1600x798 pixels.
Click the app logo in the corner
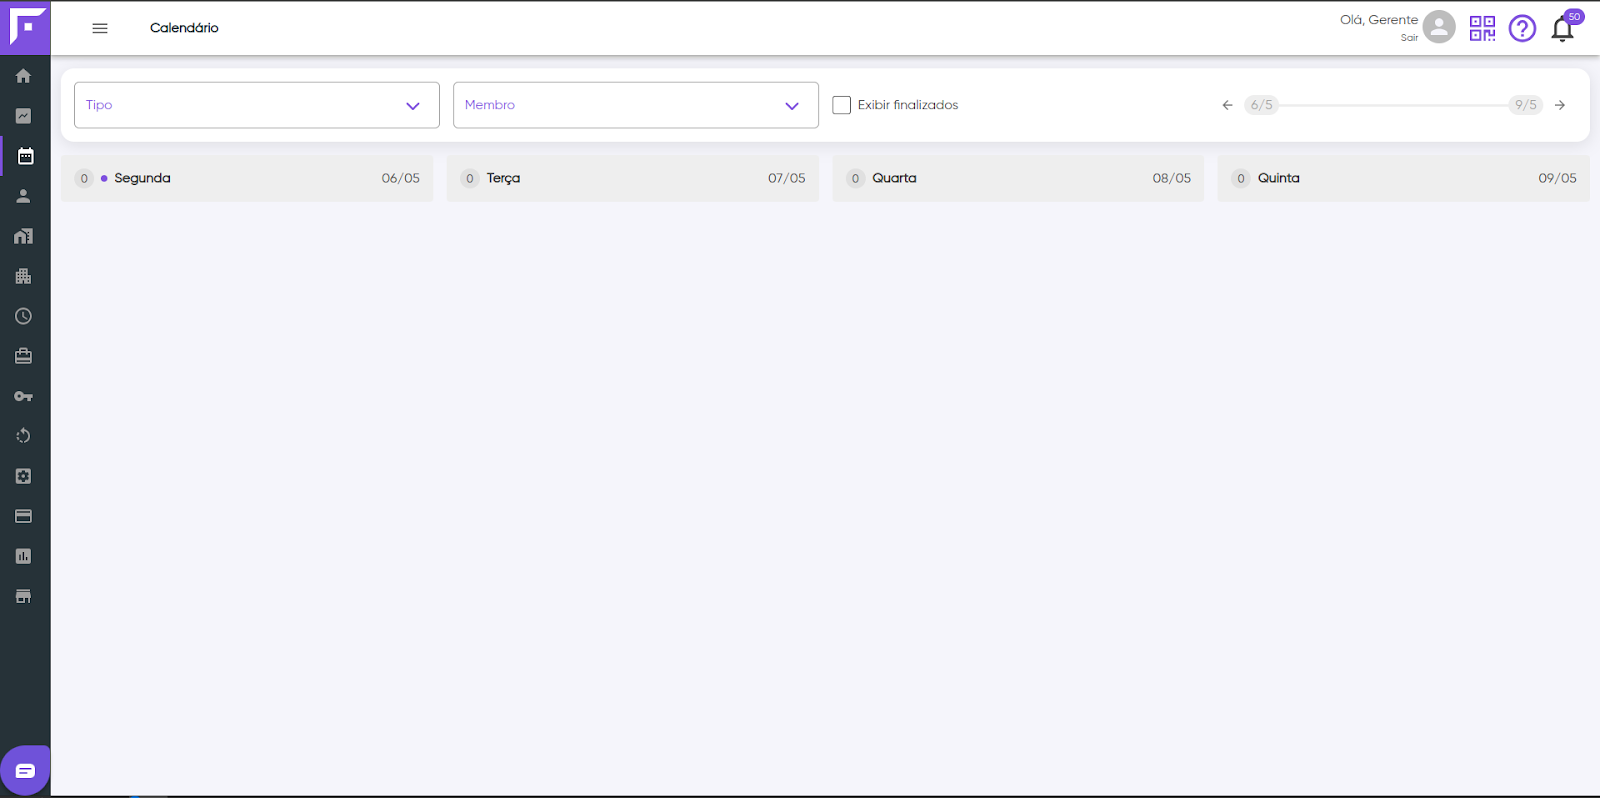[x=25, y=27]
